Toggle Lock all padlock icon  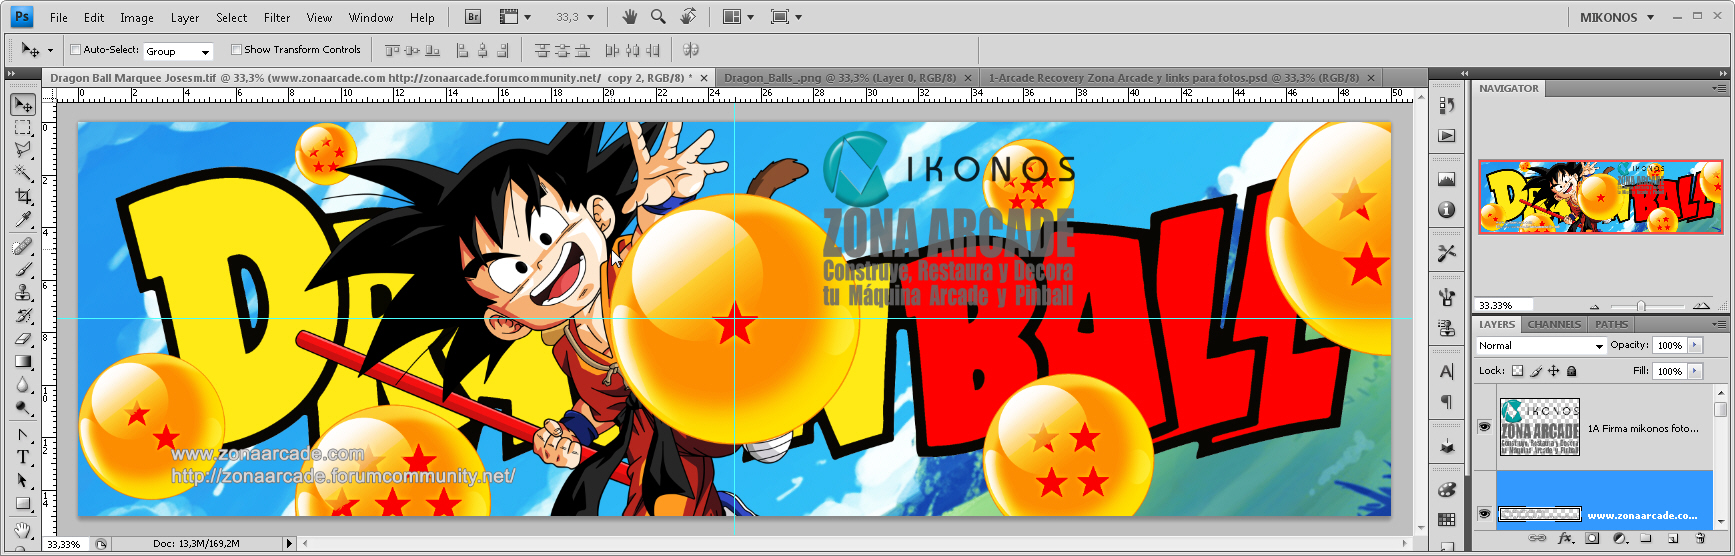click(x=1571, y=371)
